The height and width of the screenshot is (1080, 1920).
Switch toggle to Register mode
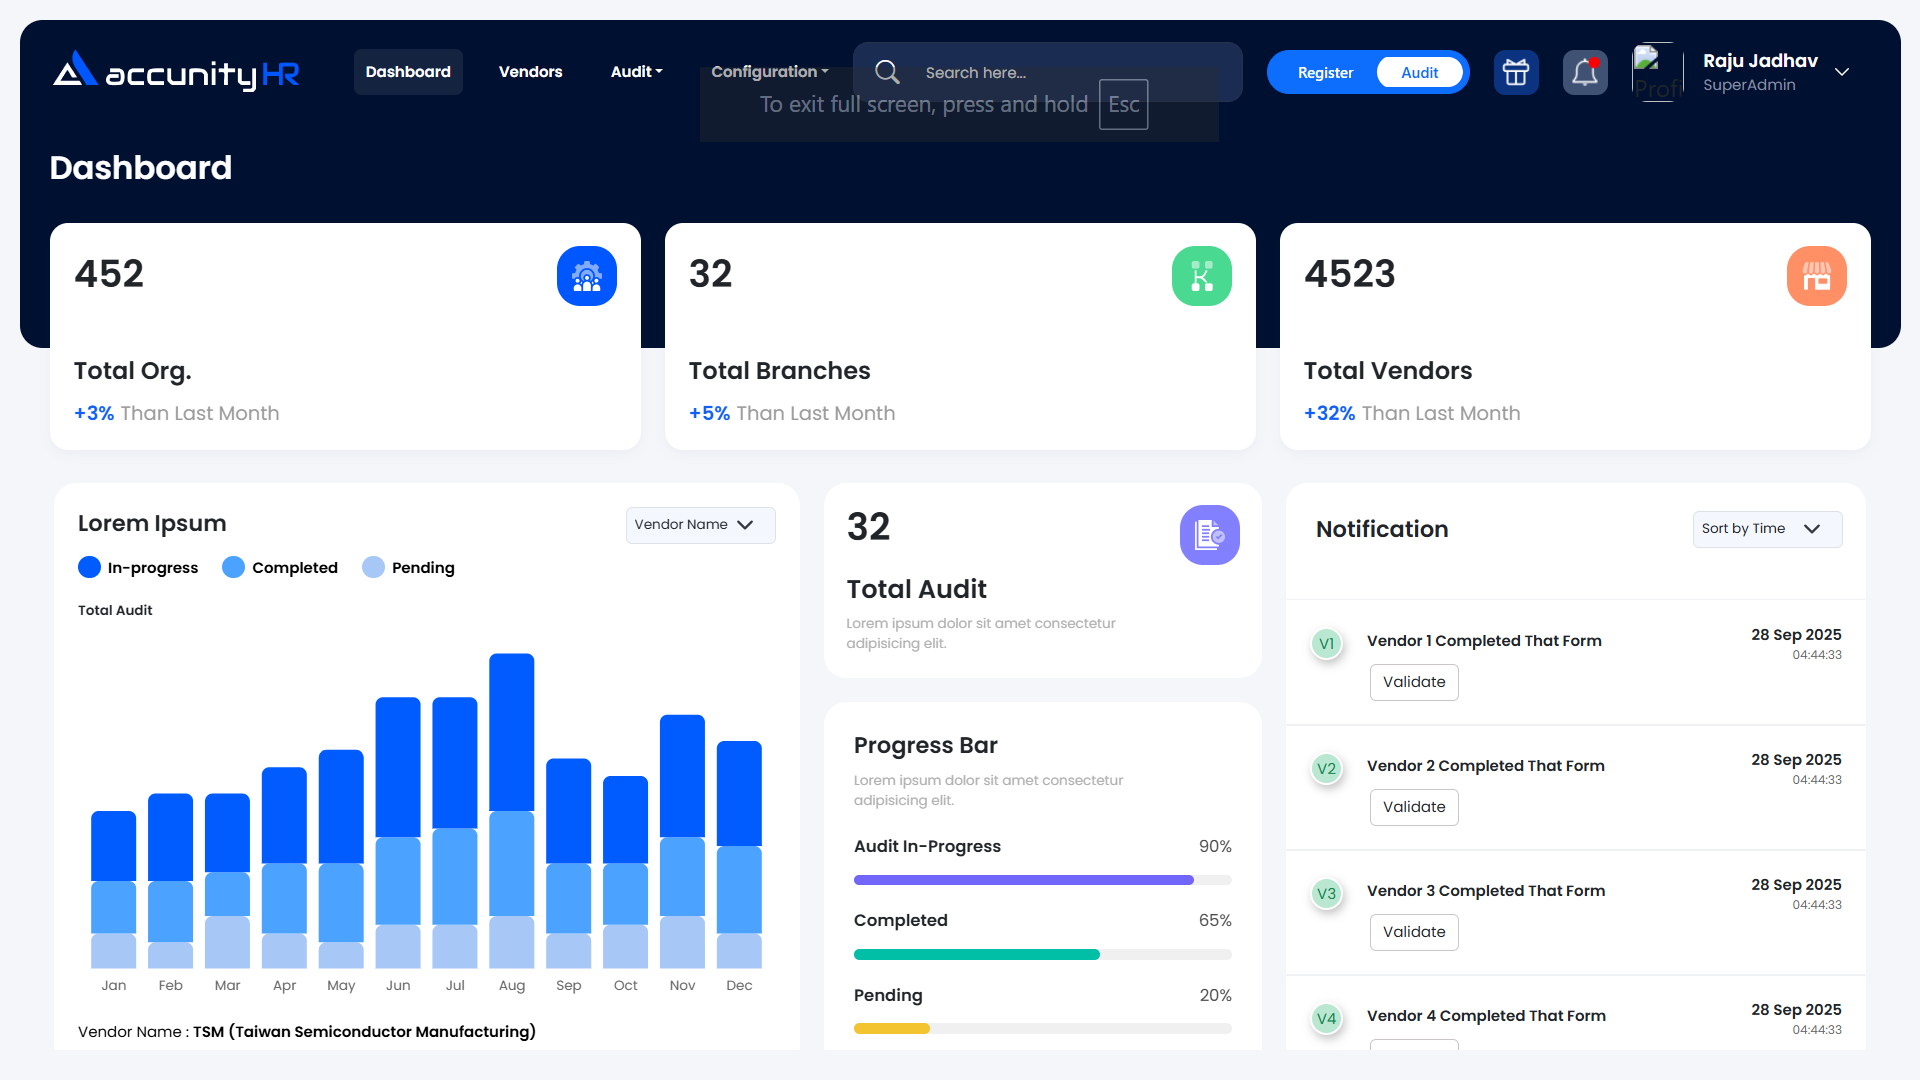(x=1325, y=73)
